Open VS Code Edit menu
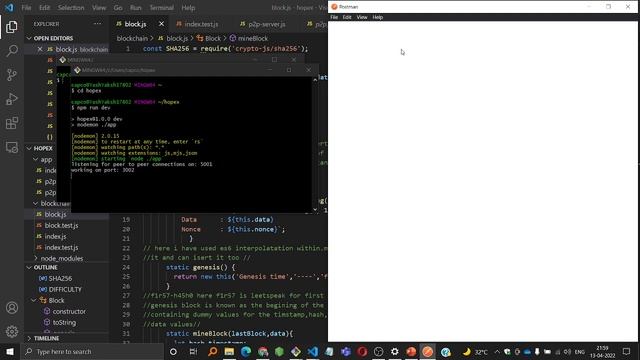The width and height of the screenshot is (640, 360). pyautogui.click(x=44, y=8)
